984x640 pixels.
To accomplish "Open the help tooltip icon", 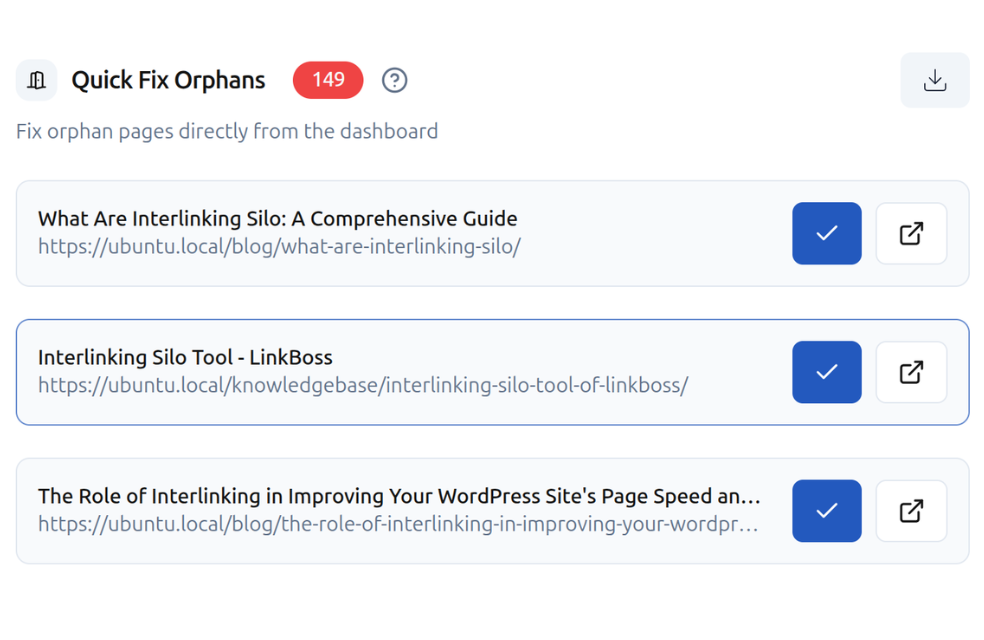I will pyautogui.click(x=394, y=80).
